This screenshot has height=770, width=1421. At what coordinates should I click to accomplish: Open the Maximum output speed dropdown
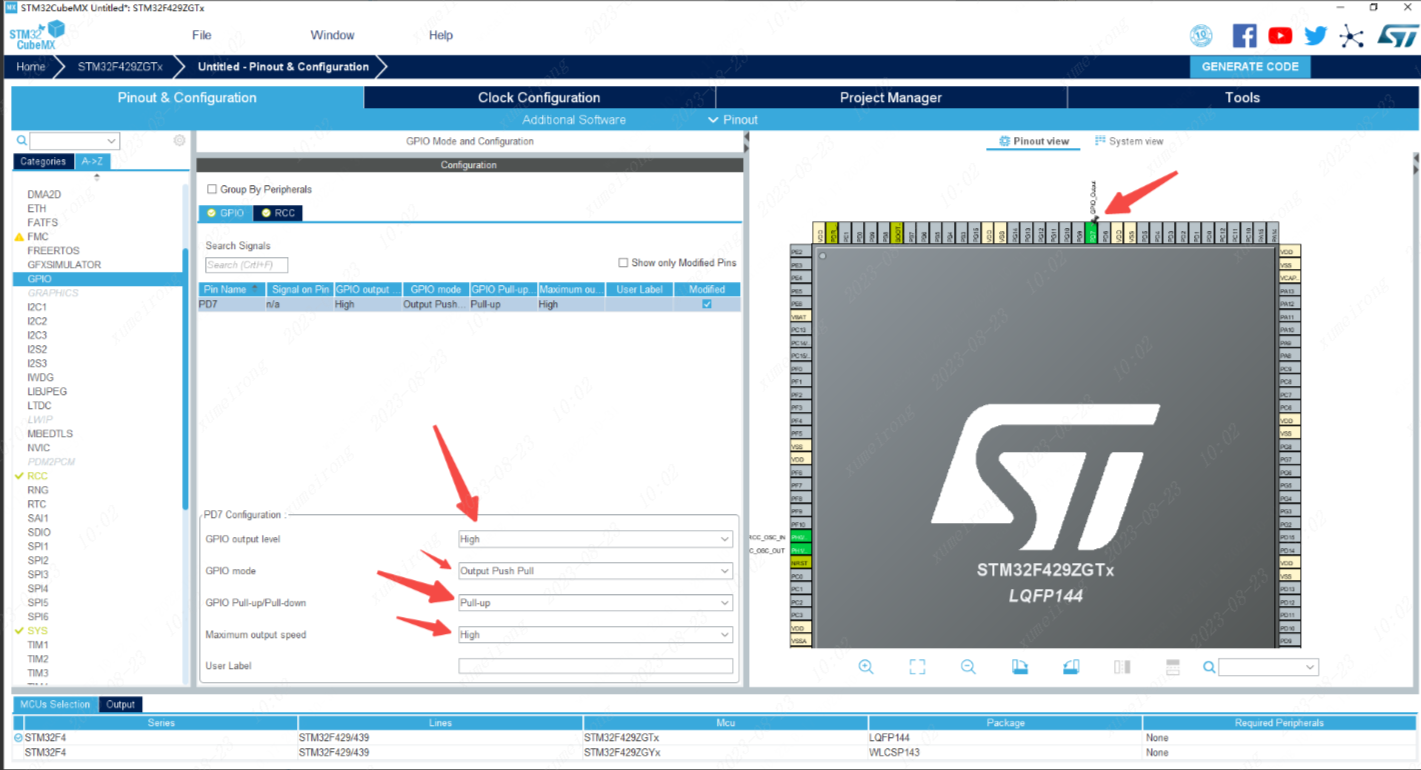click(595, 635)
